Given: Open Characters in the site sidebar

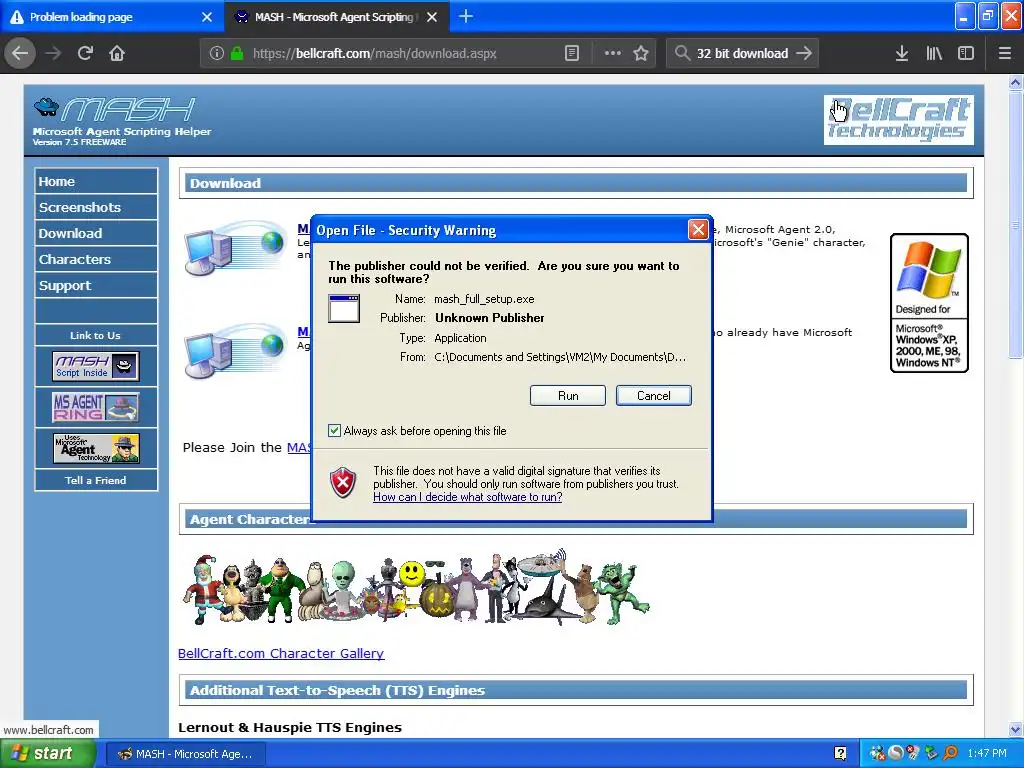Looking at the screenshot, I should (x=96, y=259).
